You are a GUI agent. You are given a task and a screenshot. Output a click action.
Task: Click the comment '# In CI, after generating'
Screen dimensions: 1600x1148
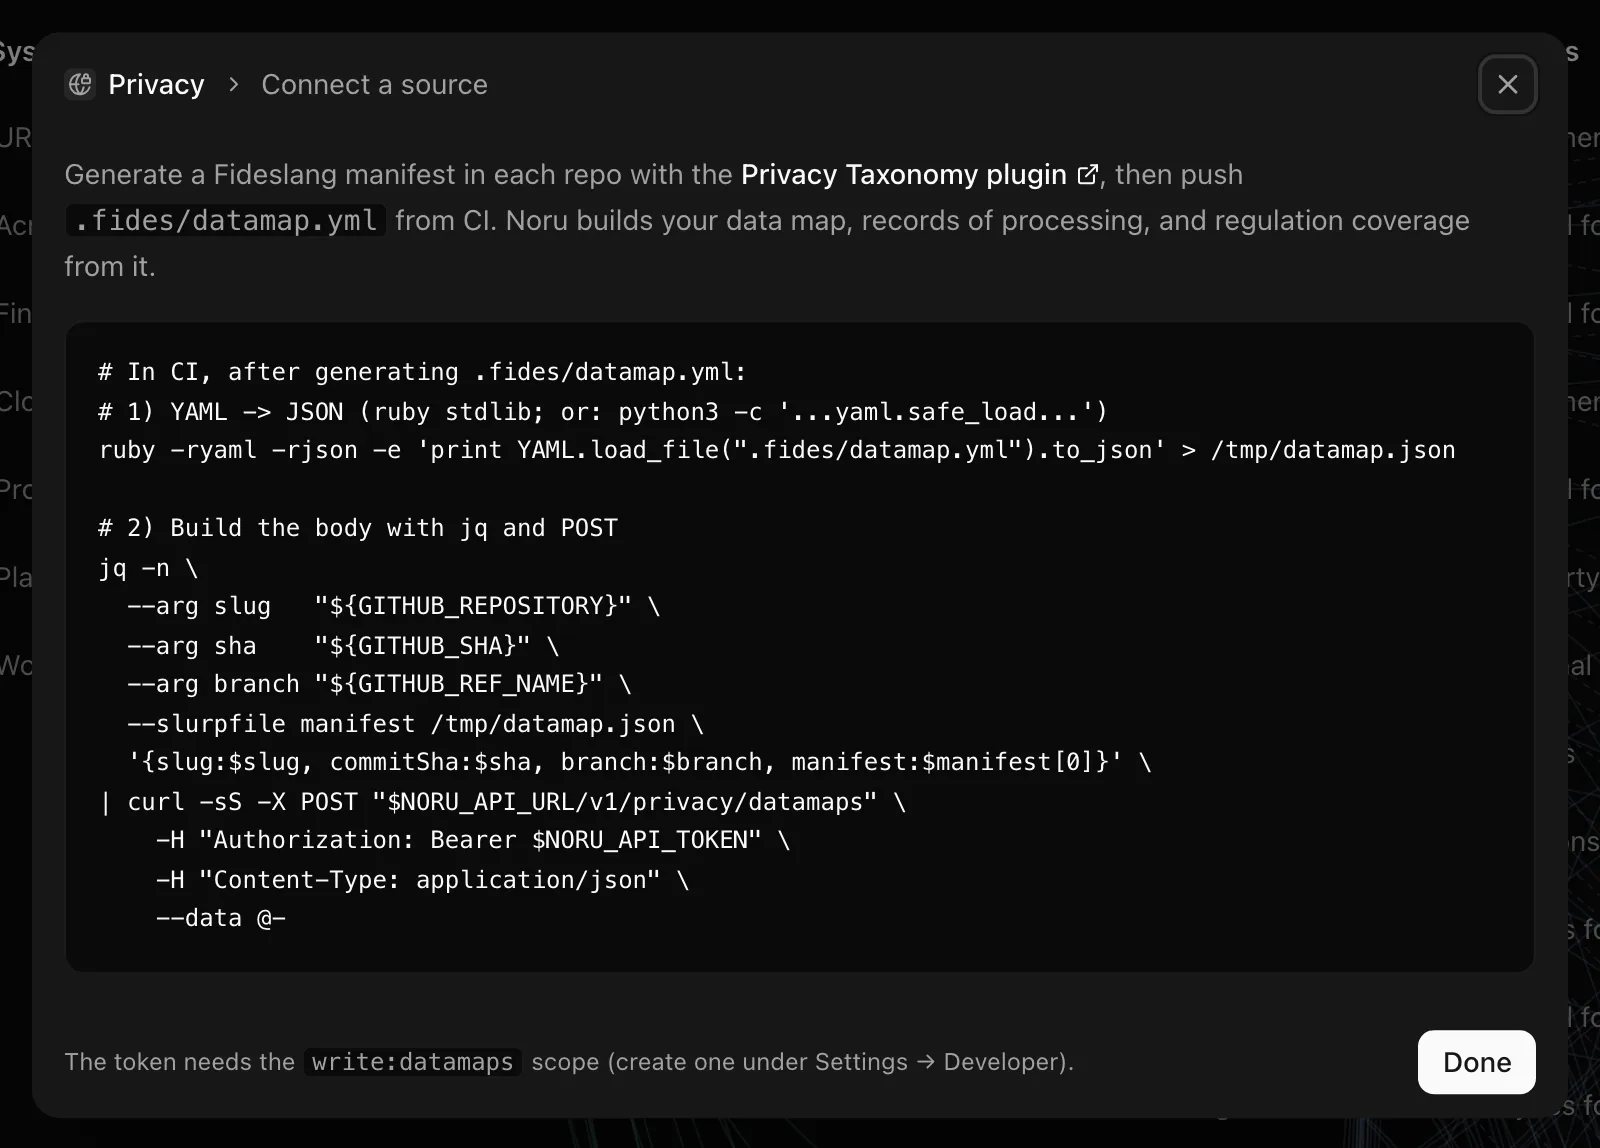pyautogui.click(x=422, y=372)
